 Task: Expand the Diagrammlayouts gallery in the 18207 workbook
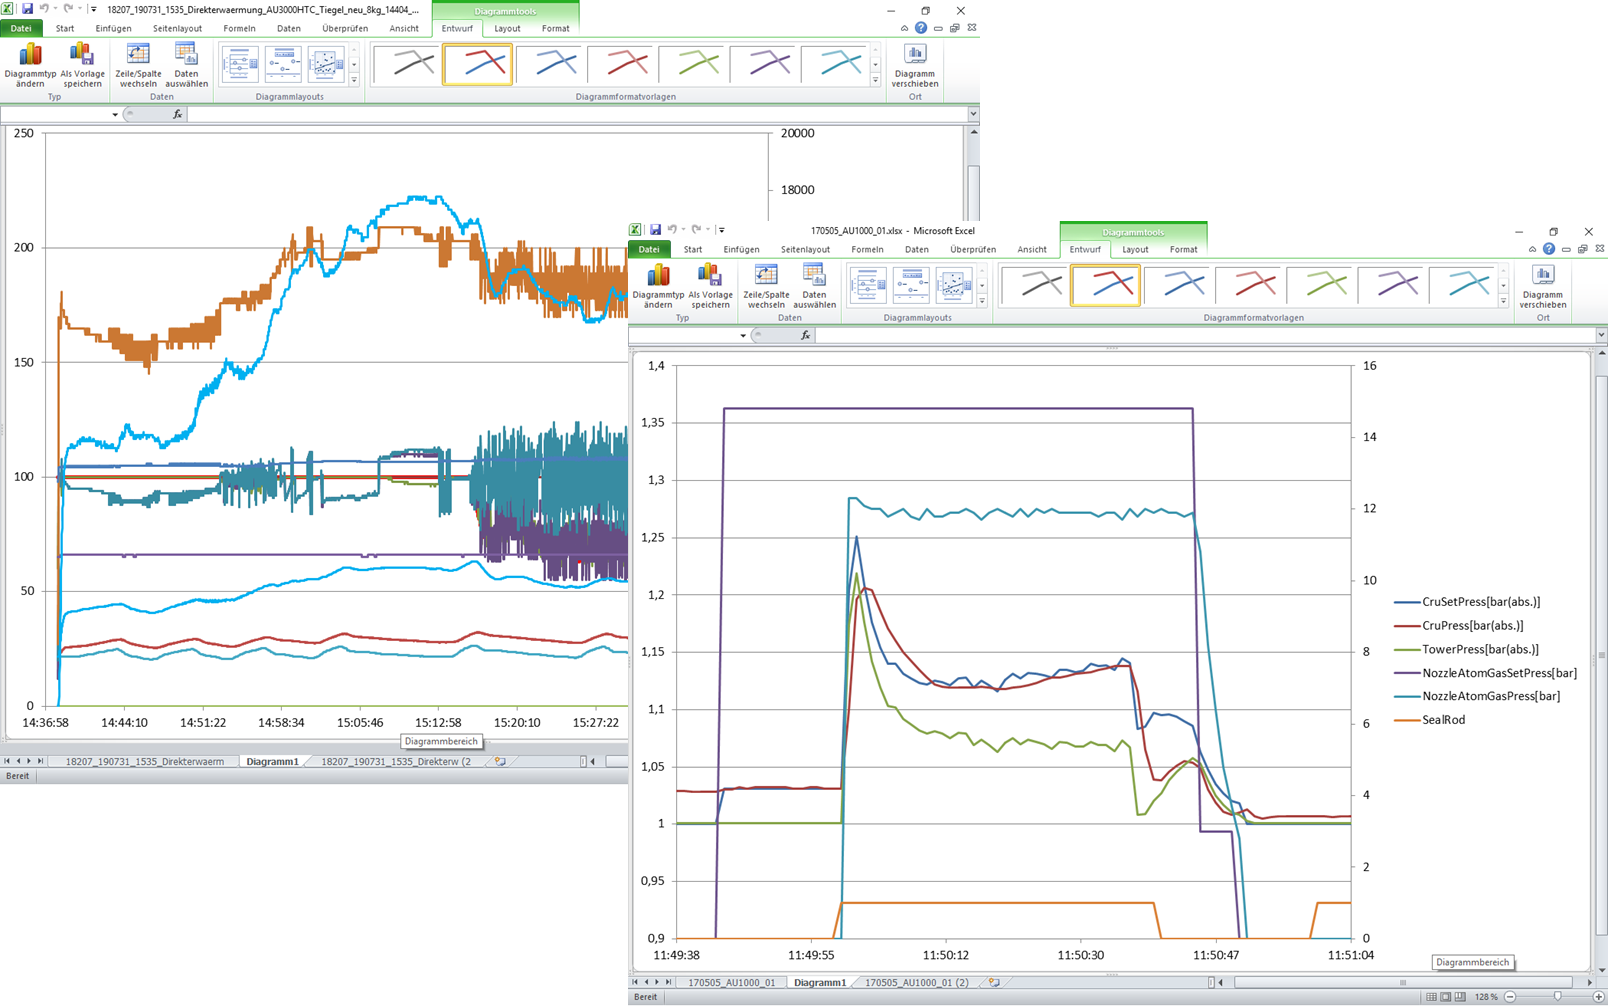(354, 80)
